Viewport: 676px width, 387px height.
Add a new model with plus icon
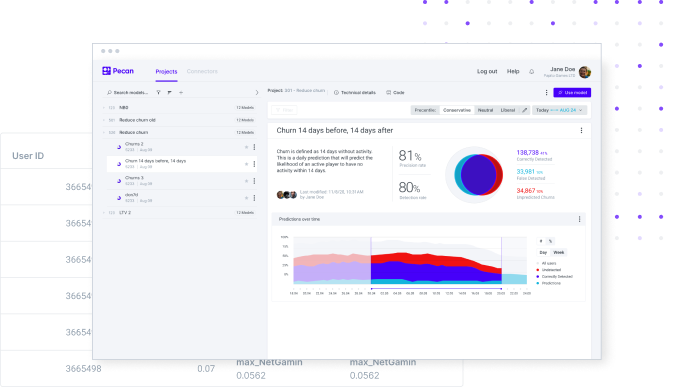pyautogui.click(x=181, y=92)
